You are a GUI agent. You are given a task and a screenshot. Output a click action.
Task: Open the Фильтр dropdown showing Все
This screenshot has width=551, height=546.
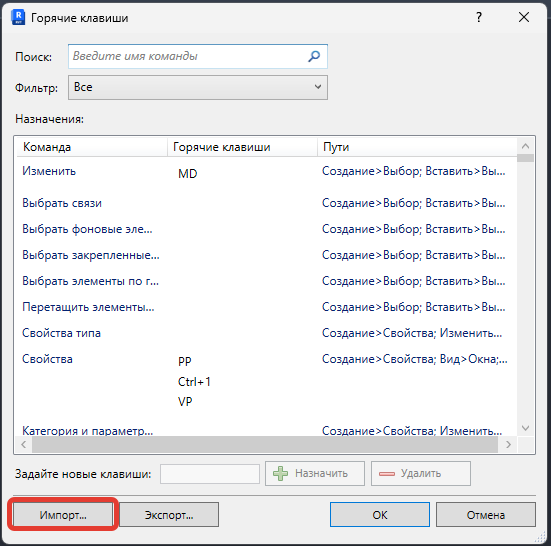click(198, 87)
